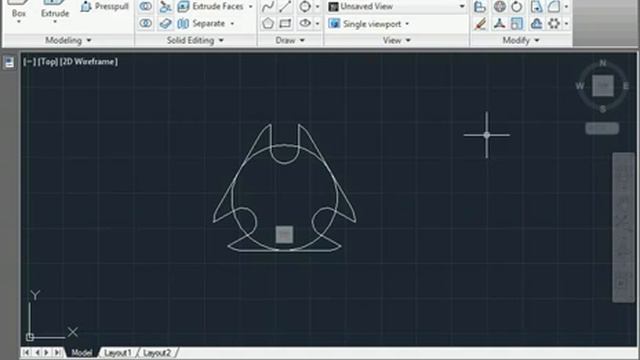This screenshot has width=640, height=360.
Task: Select the Line tool in Draw panel
Action: pyautogui.click(x=285, y=7)
